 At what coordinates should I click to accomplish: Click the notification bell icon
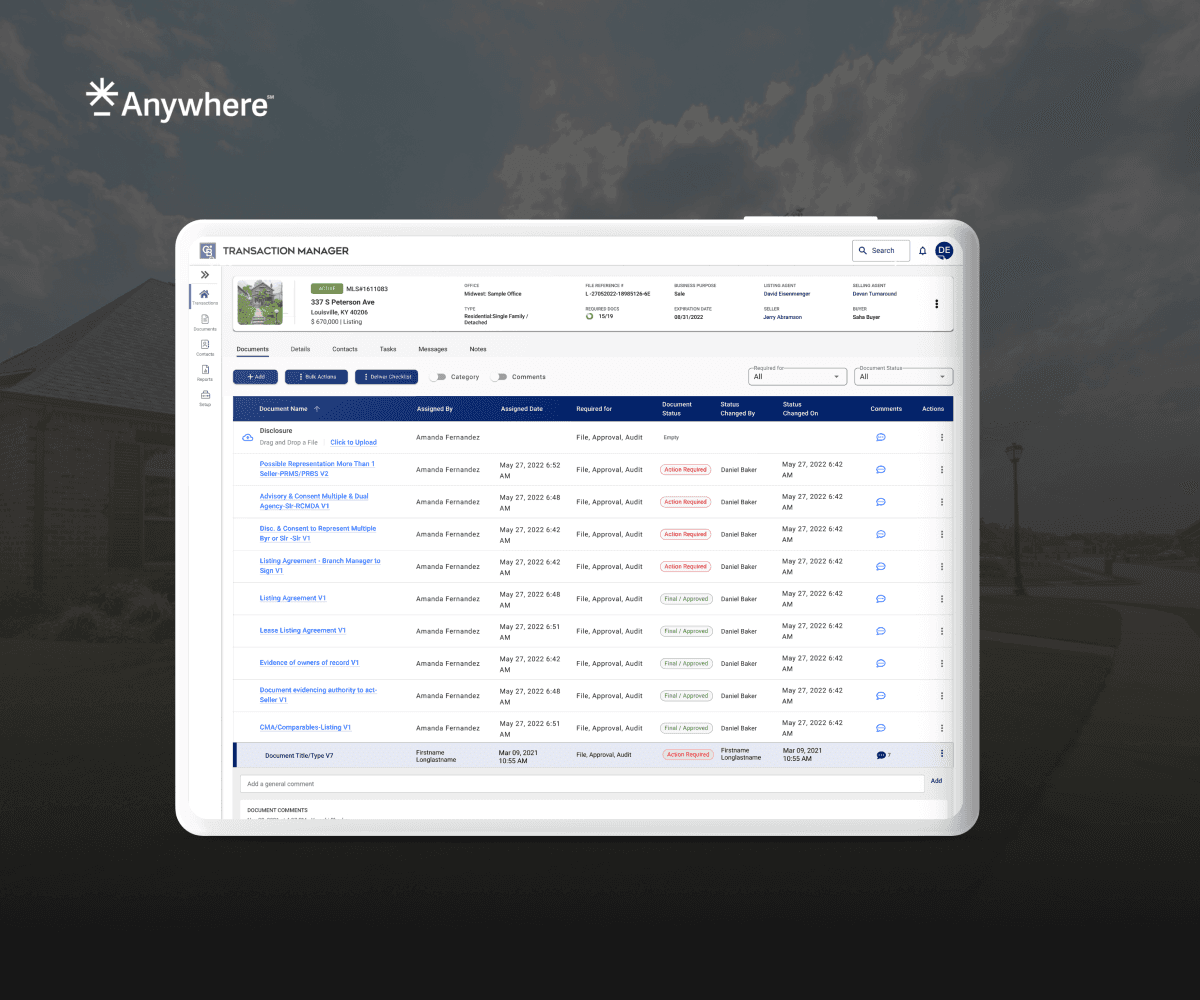[x=923, y=251]
